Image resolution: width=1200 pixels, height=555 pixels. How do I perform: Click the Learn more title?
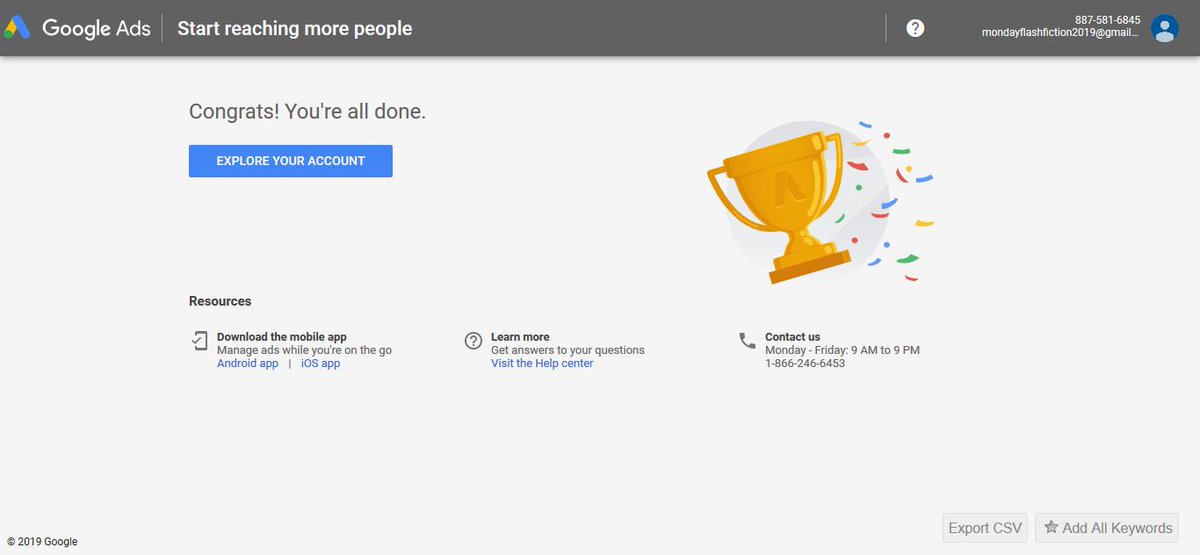[520, 337]
